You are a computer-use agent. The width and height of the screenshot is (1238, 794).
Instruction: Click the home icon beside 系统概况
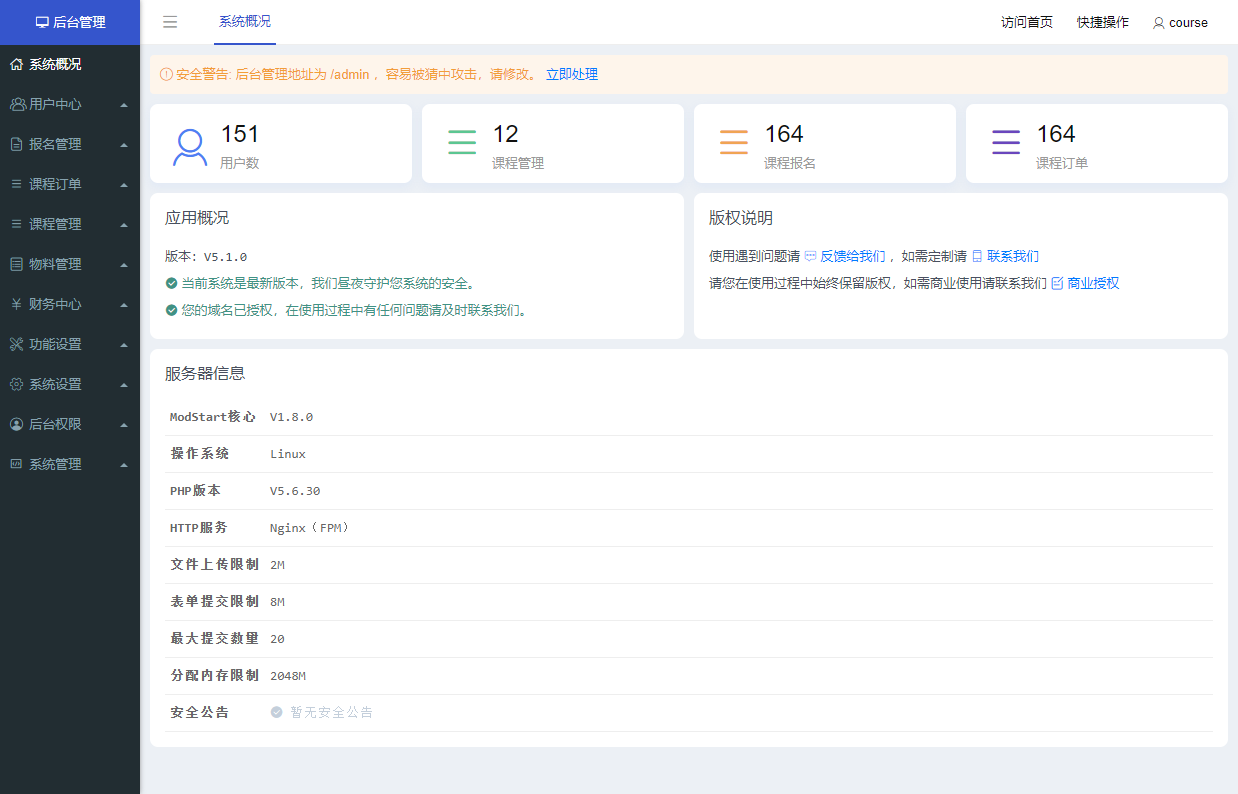17,64
